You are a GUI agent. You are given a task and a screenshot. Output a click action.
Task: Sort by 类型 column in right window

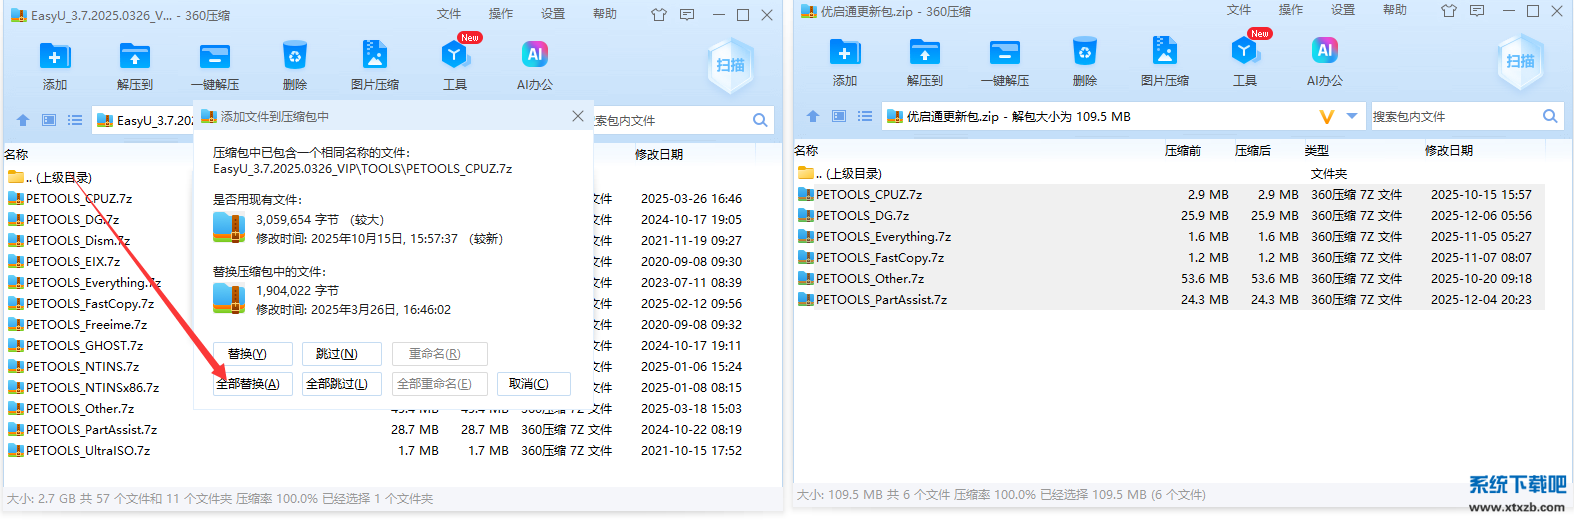coord(1317,150)
